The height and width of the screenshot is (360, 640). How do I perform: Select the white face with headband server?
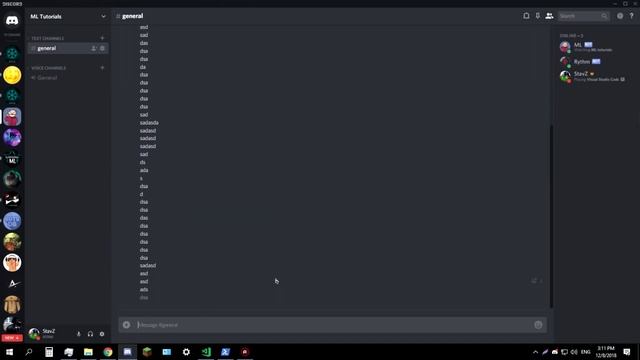tap(12, 262)
